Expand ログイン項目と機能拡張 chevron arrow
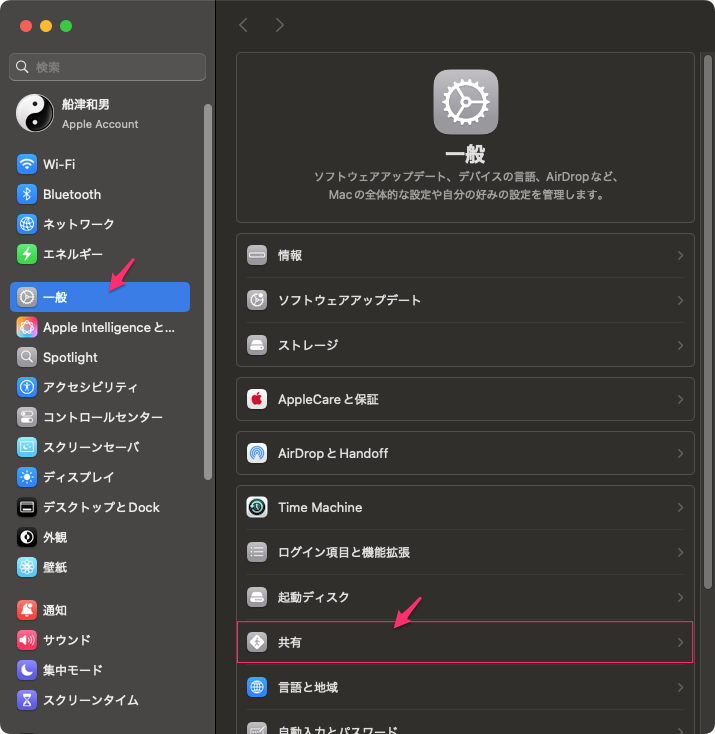The height and width of the screenshot is (734, 715). click(680, 552)
